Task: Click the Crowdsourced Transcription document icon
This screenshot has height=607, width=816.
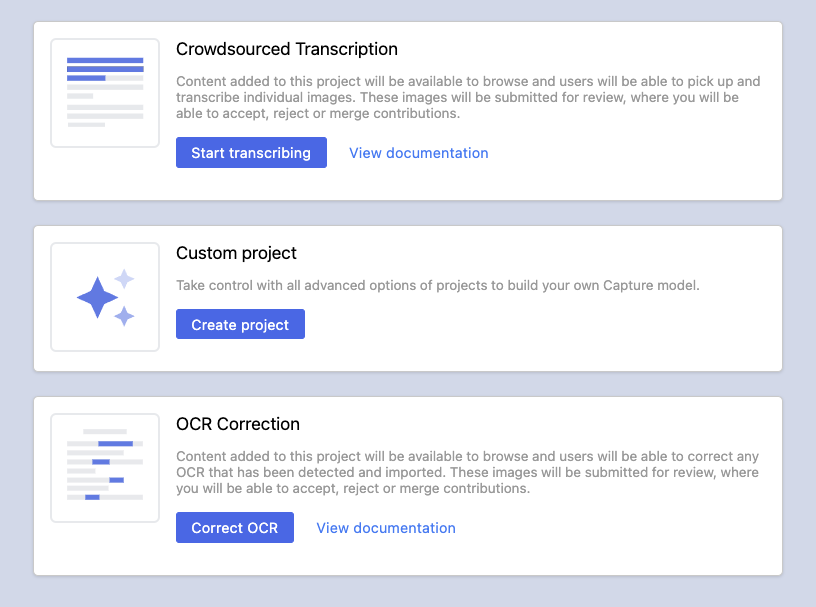Action: [x=104, y=92]
